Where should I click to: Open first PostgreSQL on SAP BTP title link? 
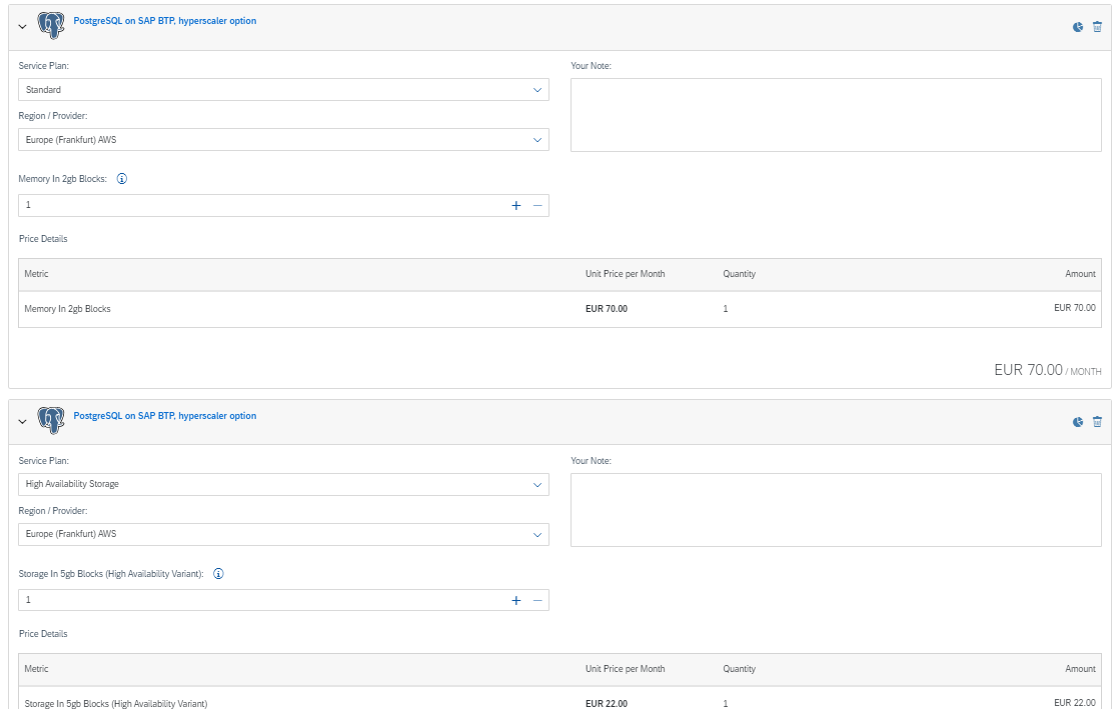coord(165,21)
